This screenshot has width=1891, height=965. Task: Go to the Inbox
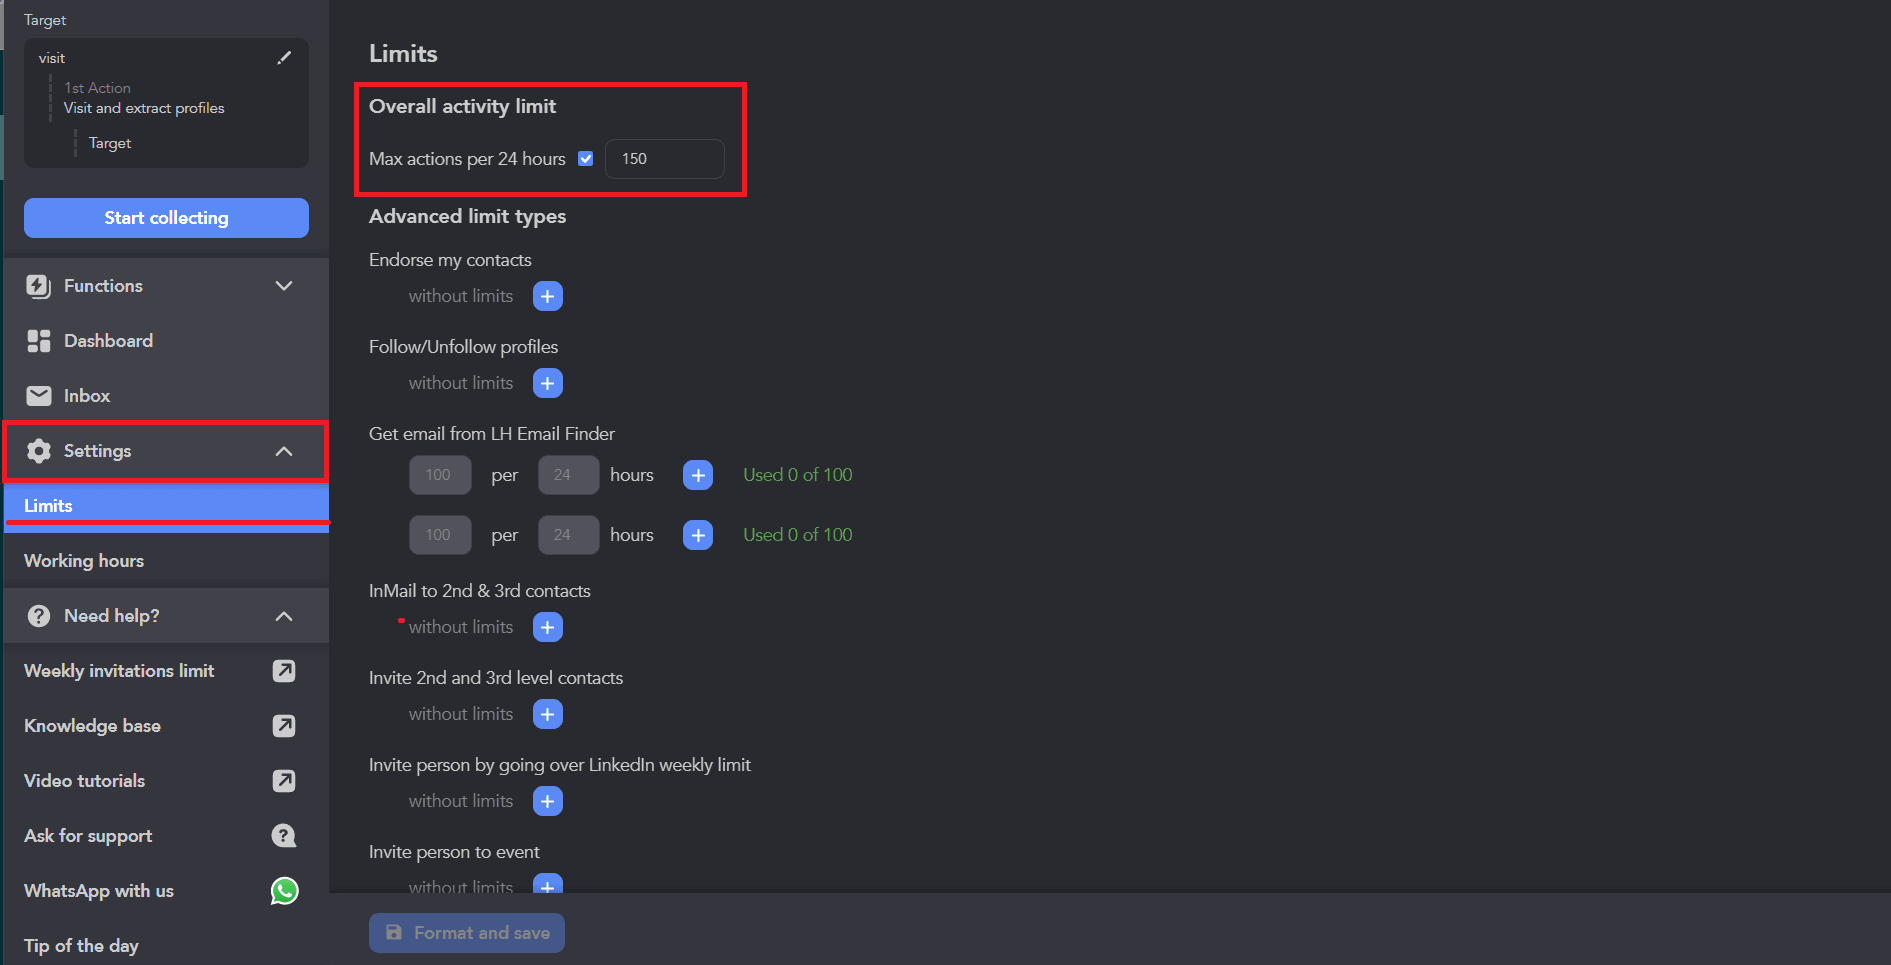87,396
